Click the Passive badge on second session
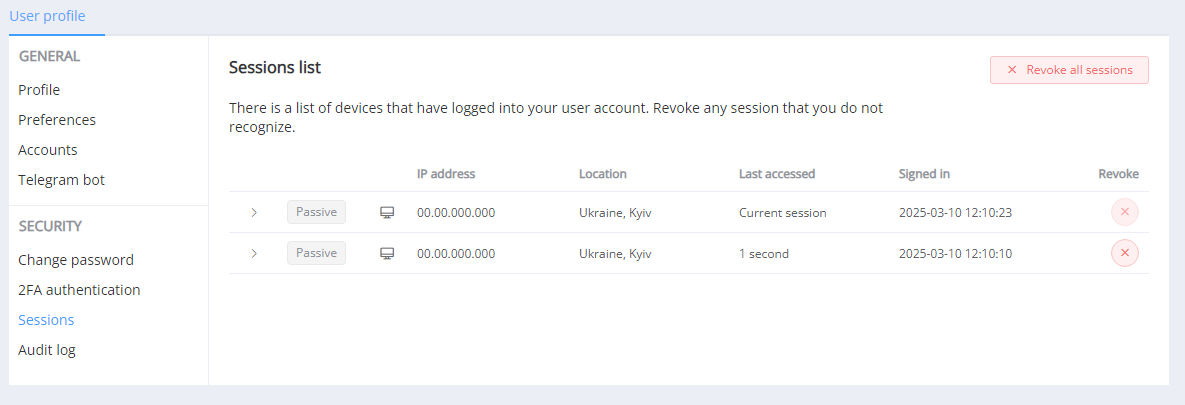 (x=316, y=253)
